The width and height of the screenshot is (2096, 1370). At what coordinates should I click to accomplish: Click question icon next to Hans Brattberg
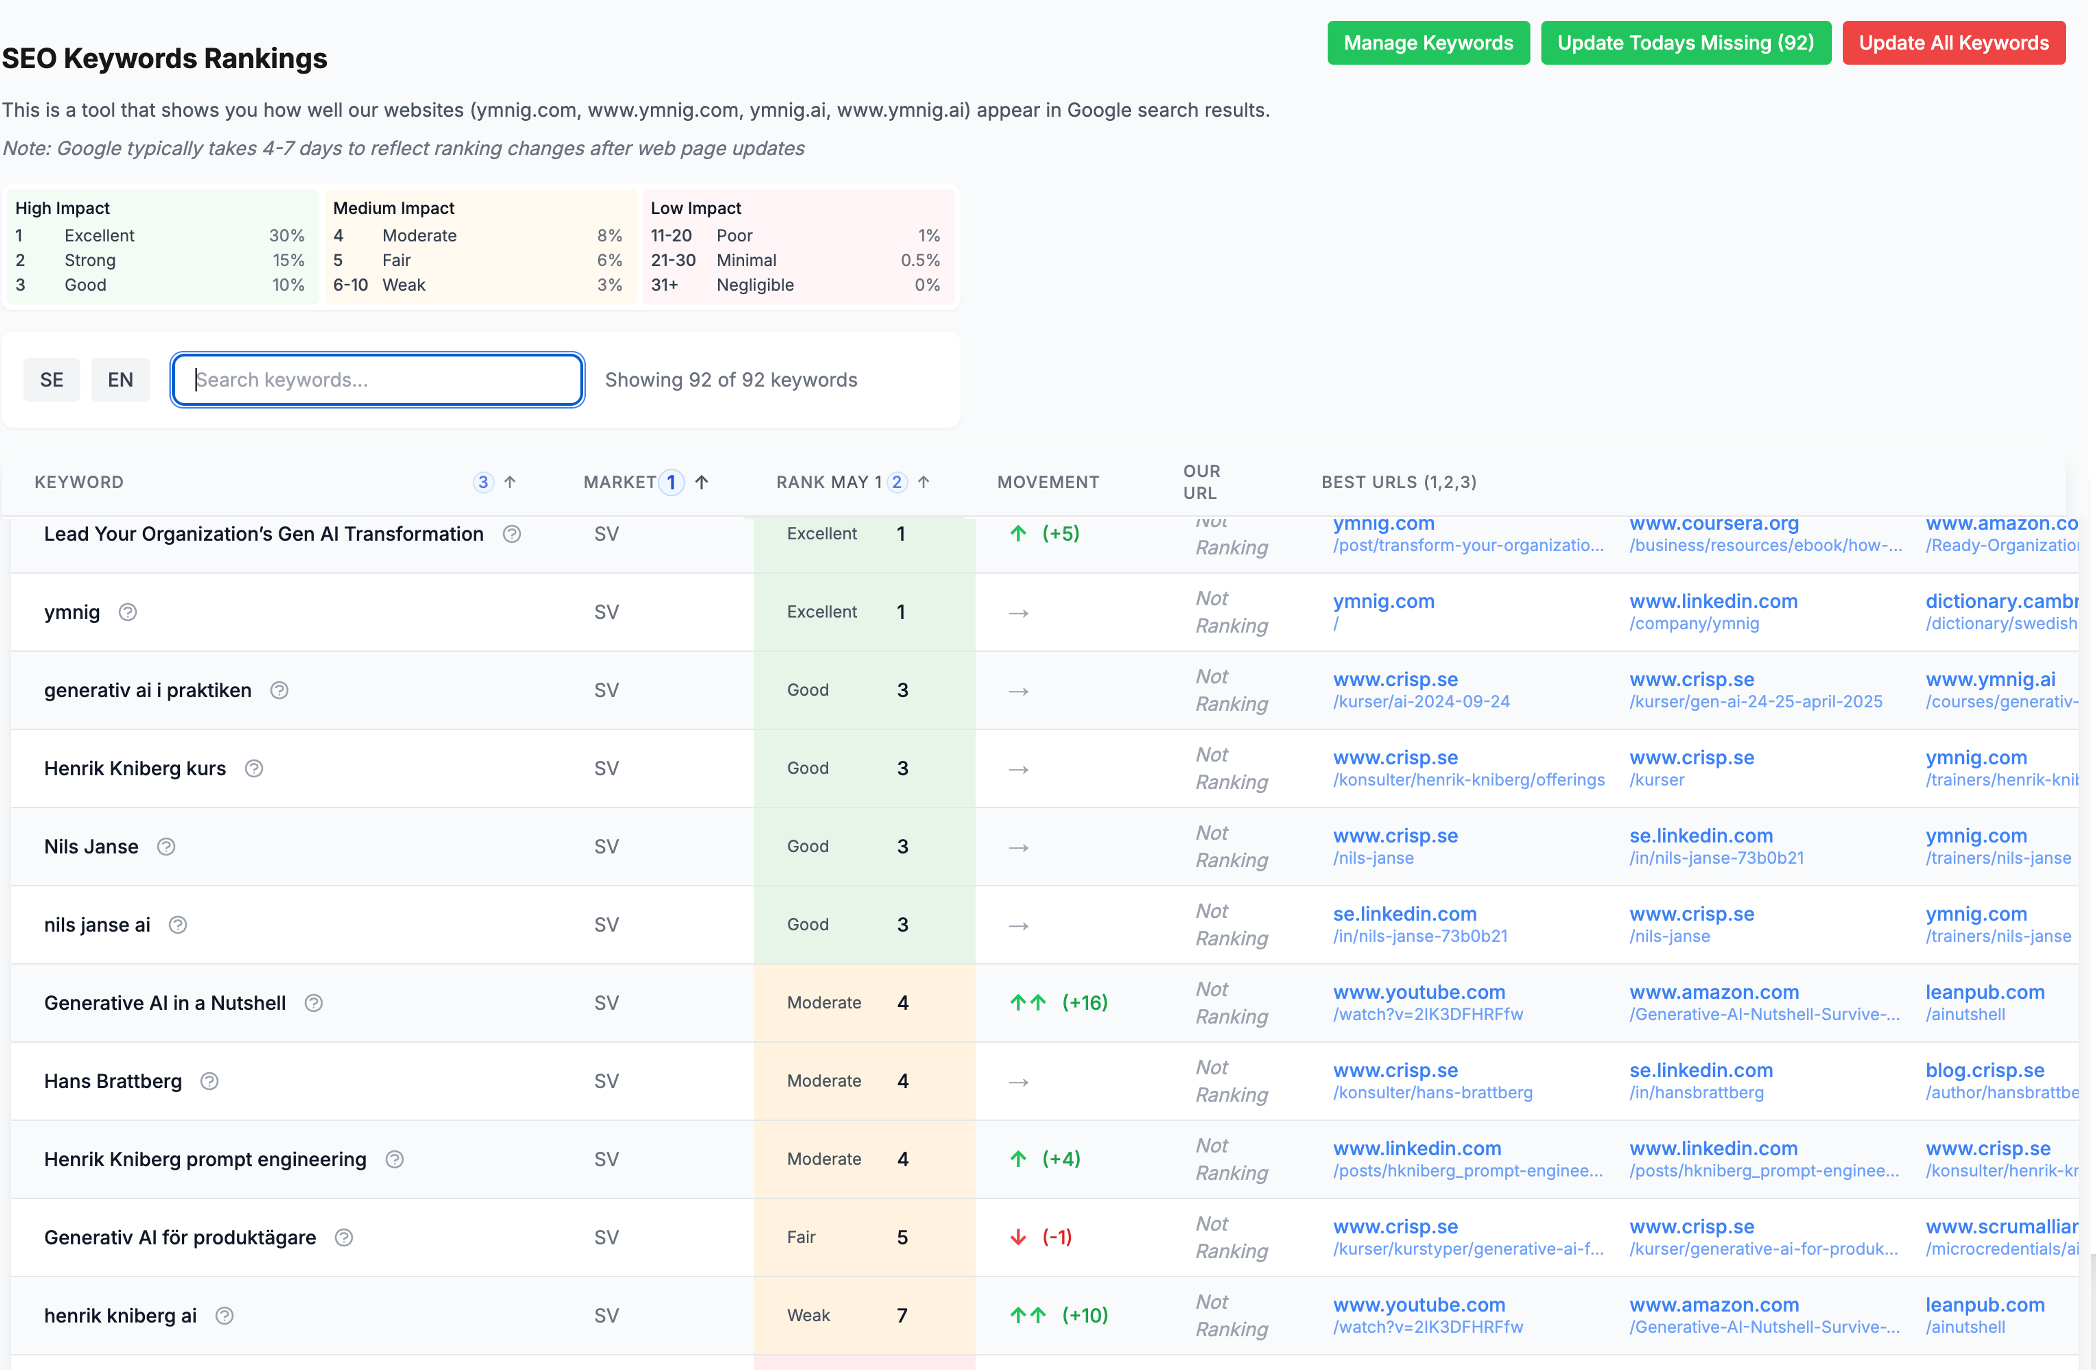209,1081
